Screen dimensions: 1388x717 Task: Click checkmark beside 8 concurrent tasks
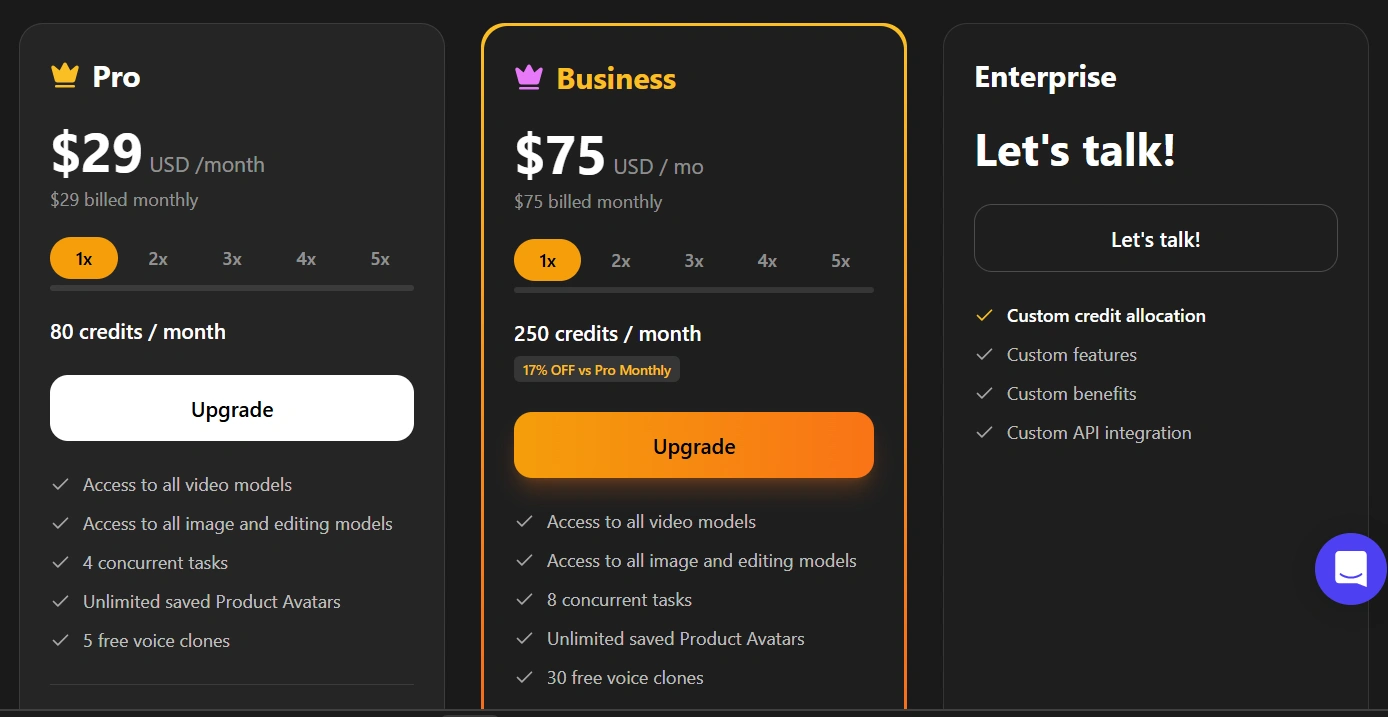[524, 600]
